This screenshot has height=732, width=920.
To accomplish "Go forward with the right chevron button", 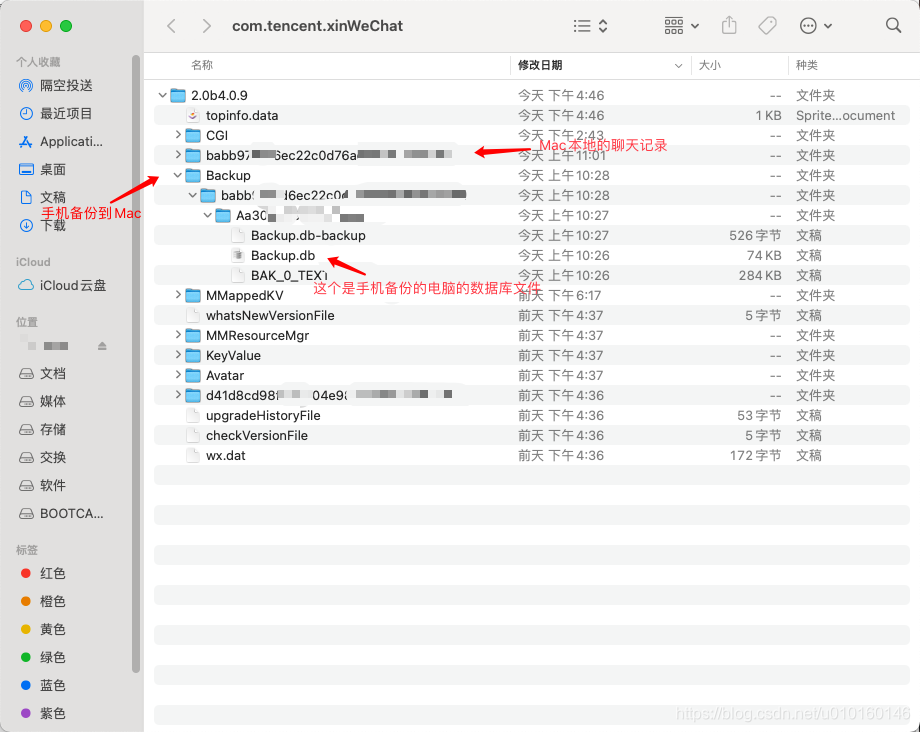I will coord(206,26).
